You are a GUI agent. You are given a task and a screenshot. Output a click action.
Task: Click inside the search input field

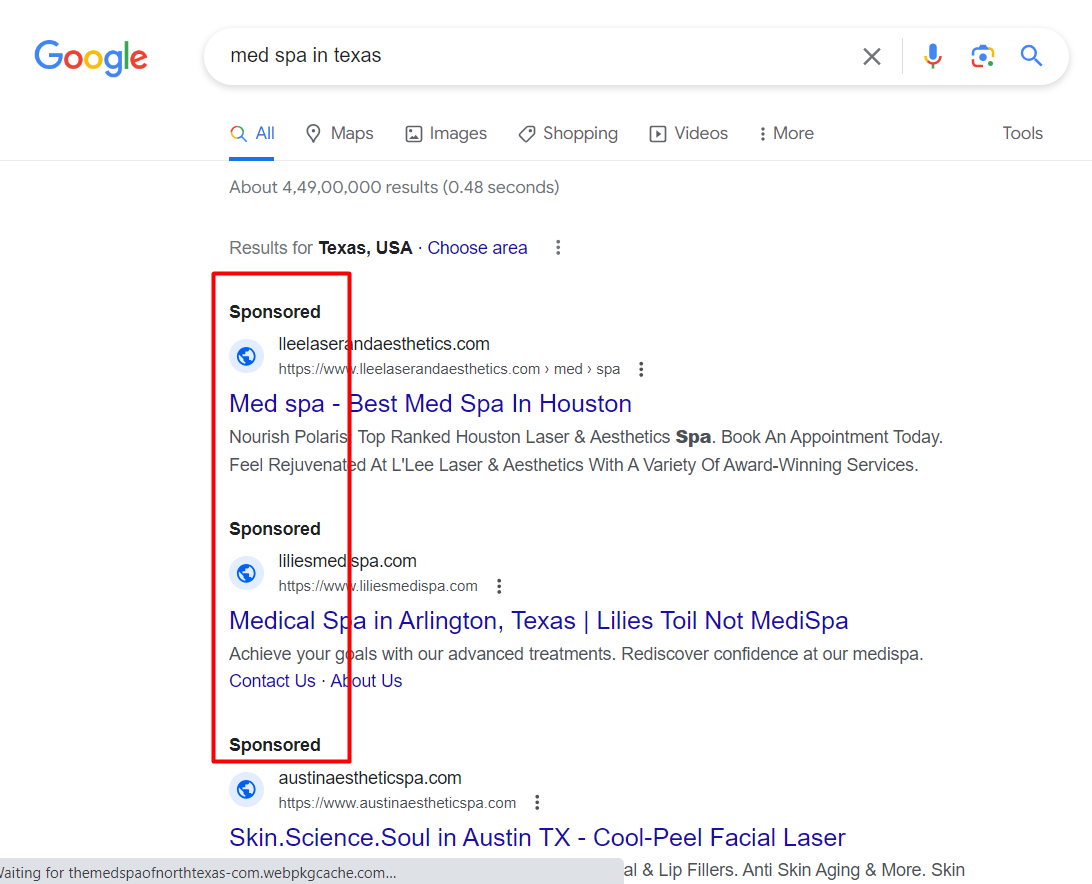coord(500,56)
